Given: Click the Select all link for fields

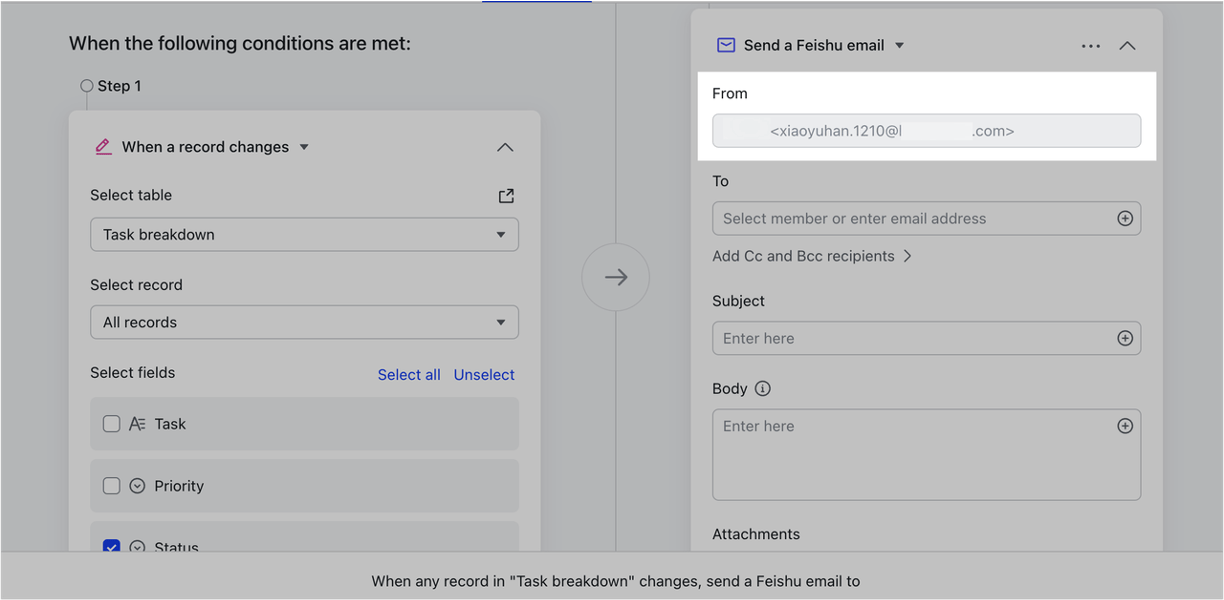Looking at the screenshot, I should 408,374.
